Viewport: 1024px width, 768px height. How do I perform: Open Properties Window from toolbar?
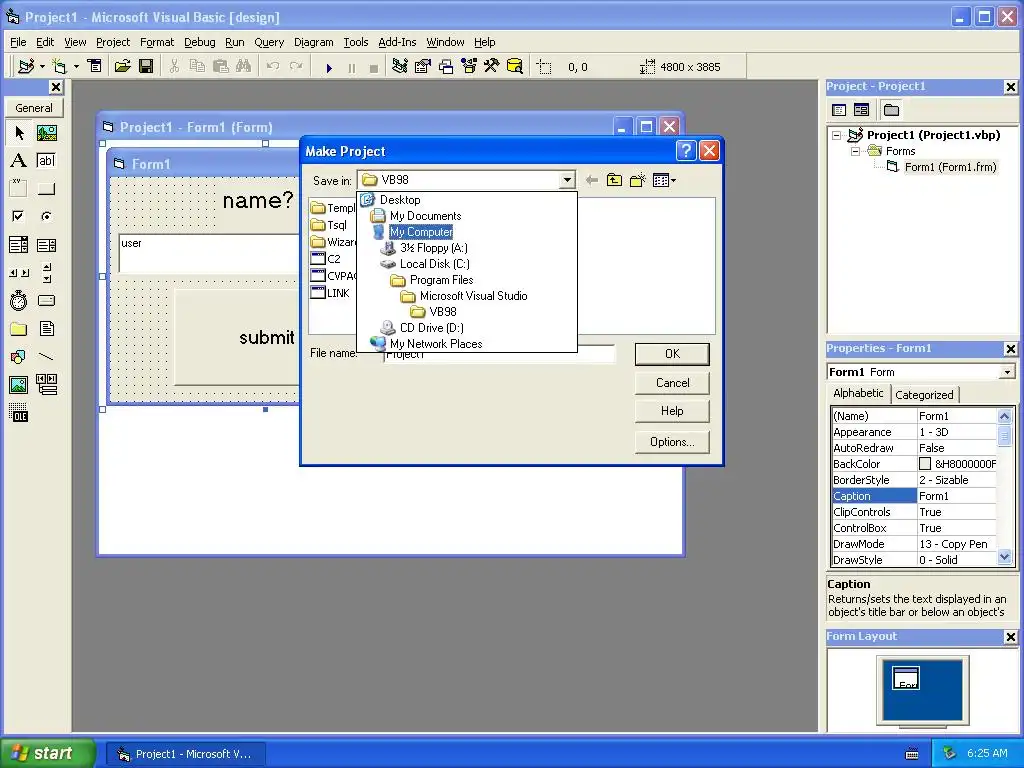pyautogui.click(x=423, y=67)
